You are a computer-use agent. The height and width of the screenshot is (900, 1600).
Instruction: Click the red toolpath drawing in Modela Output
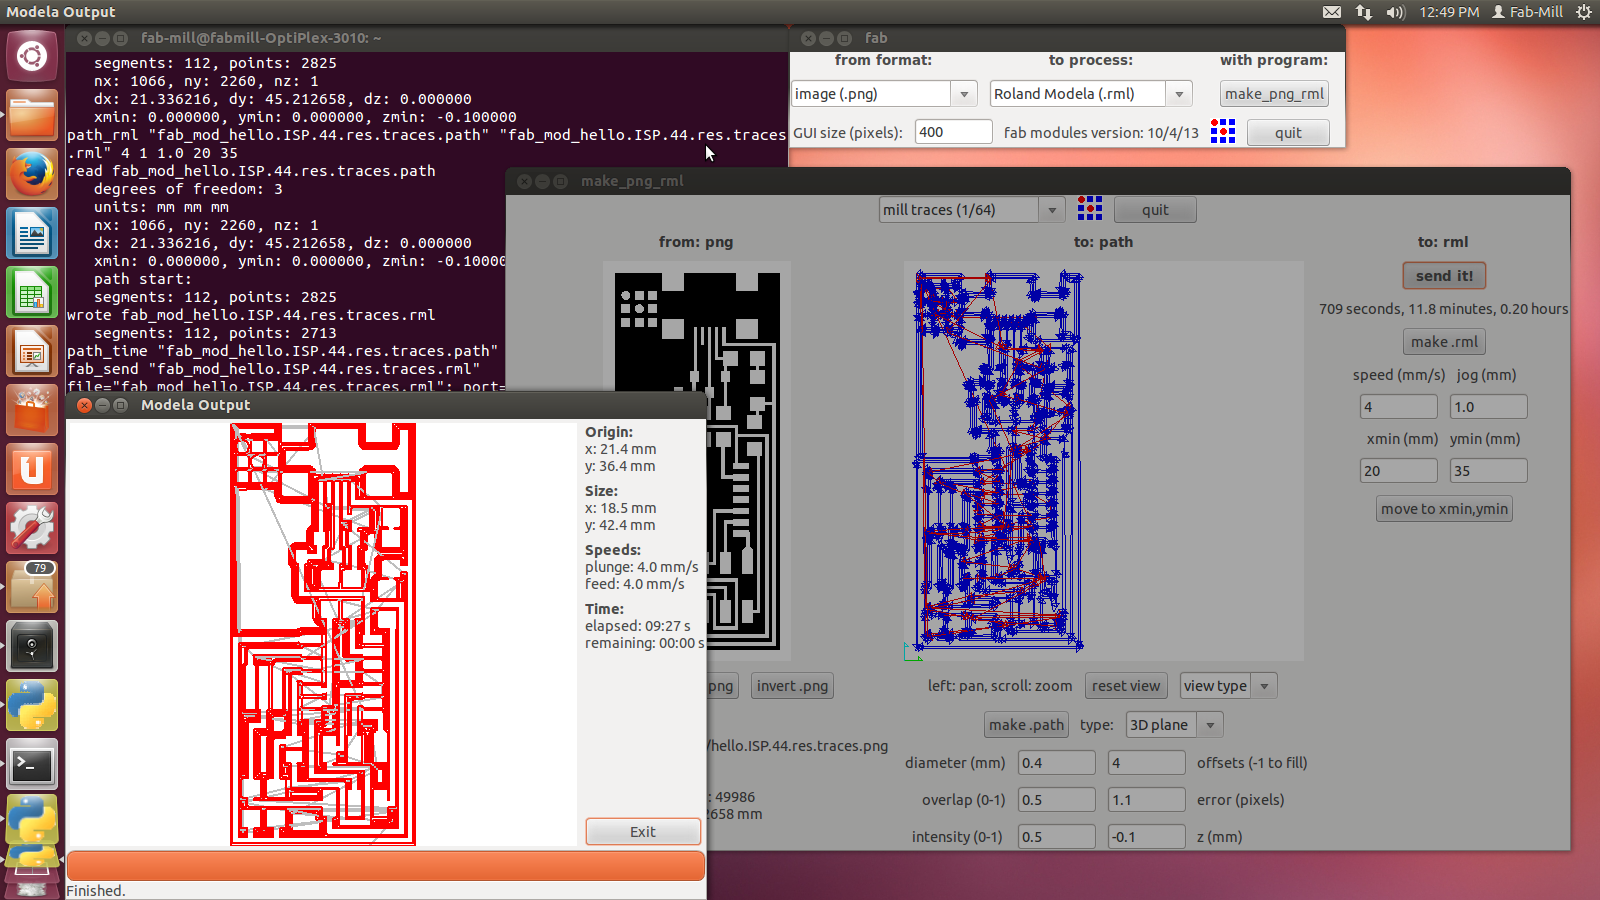[x=323, y=634]
